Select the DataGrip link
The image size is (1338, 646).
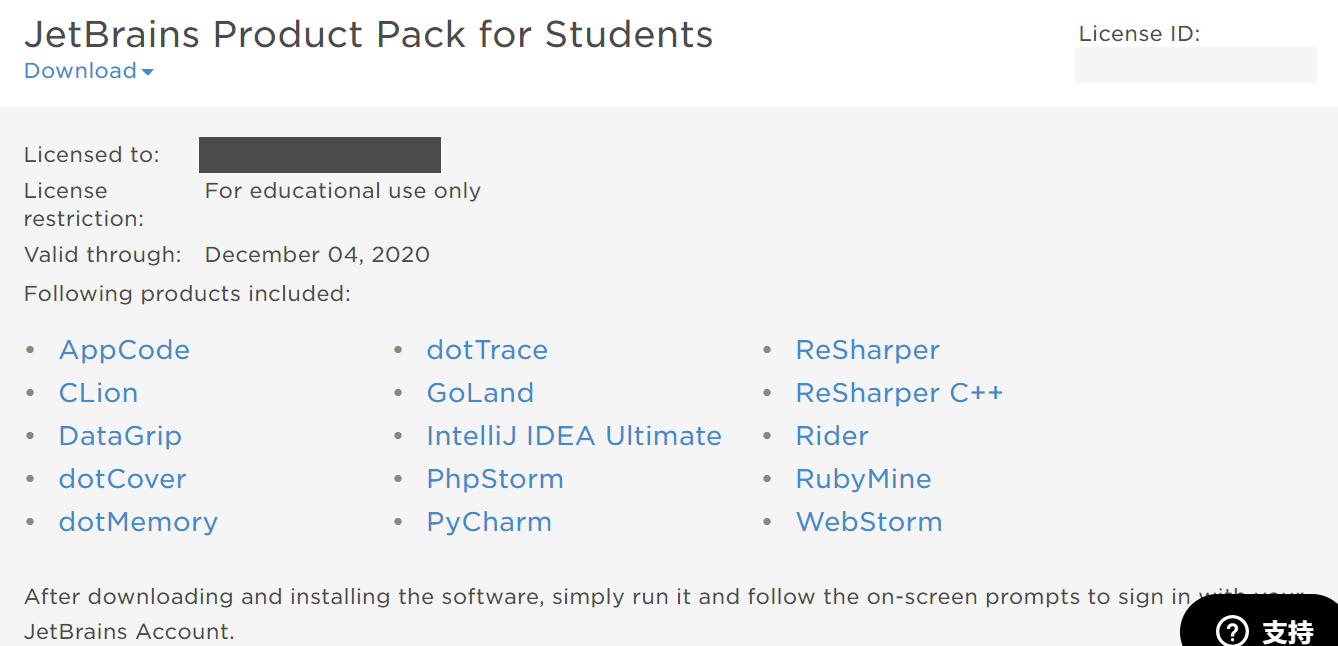click(x=120, y=436)
